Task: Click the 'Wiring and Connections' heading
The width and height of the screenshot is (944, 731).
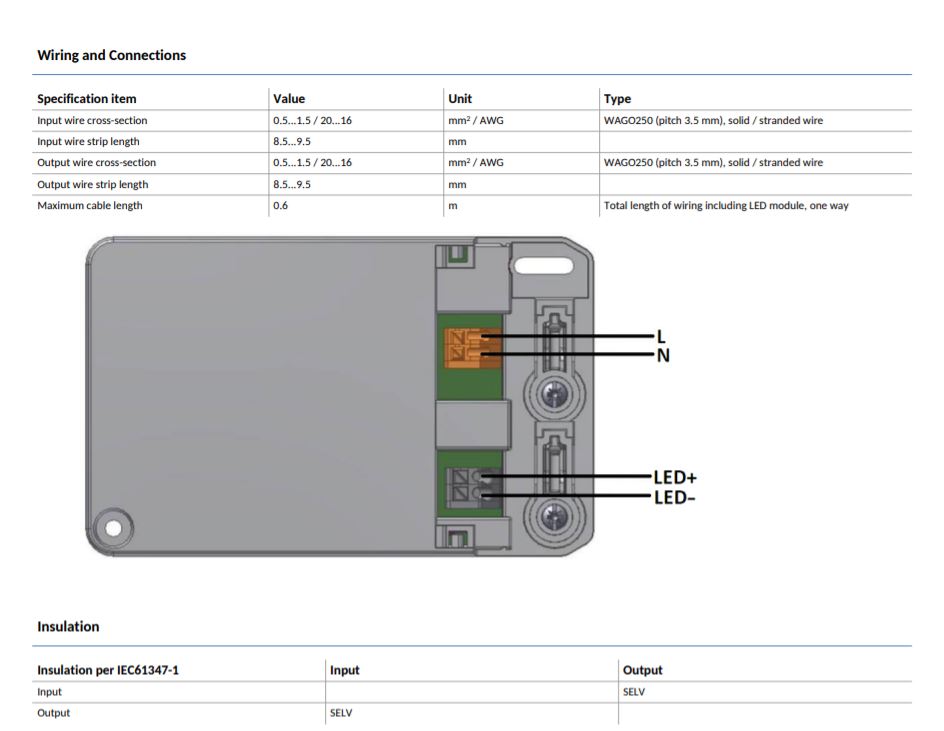Action: tap(111, 55)
